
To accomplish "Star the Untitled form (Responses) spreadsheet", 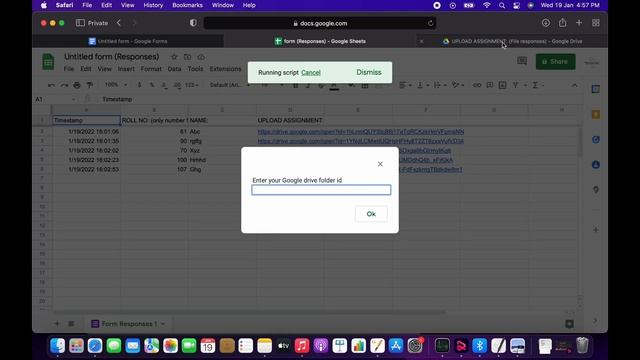I will tap(174, 57).
